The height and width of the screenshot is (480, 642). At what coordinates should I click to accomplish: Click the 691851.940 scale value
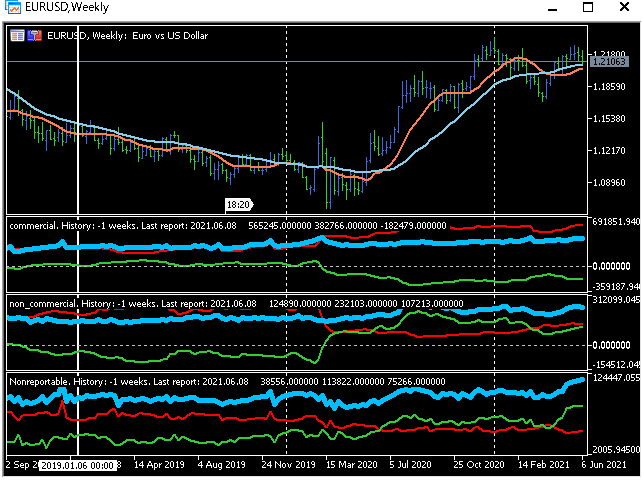(615, 222)
